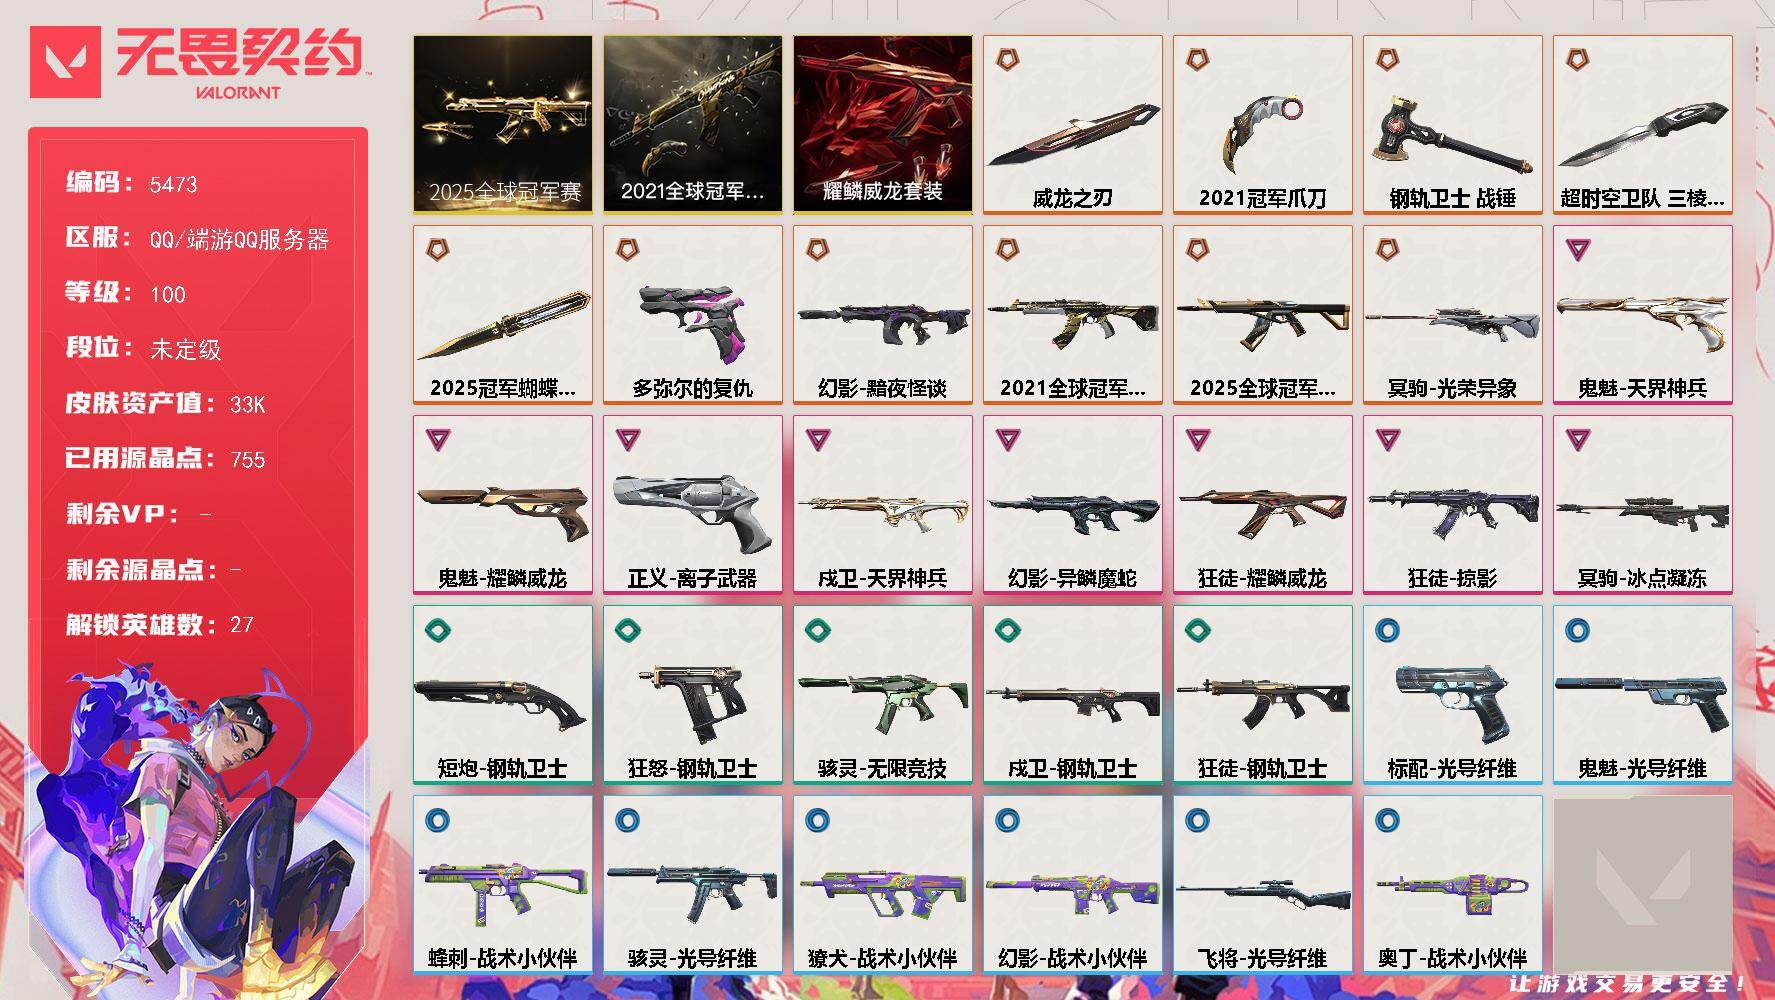Select the 标配-光导纤维 pistol skin
This screenshot has height=1000, width=1775.
click(x=1452, y=695)
